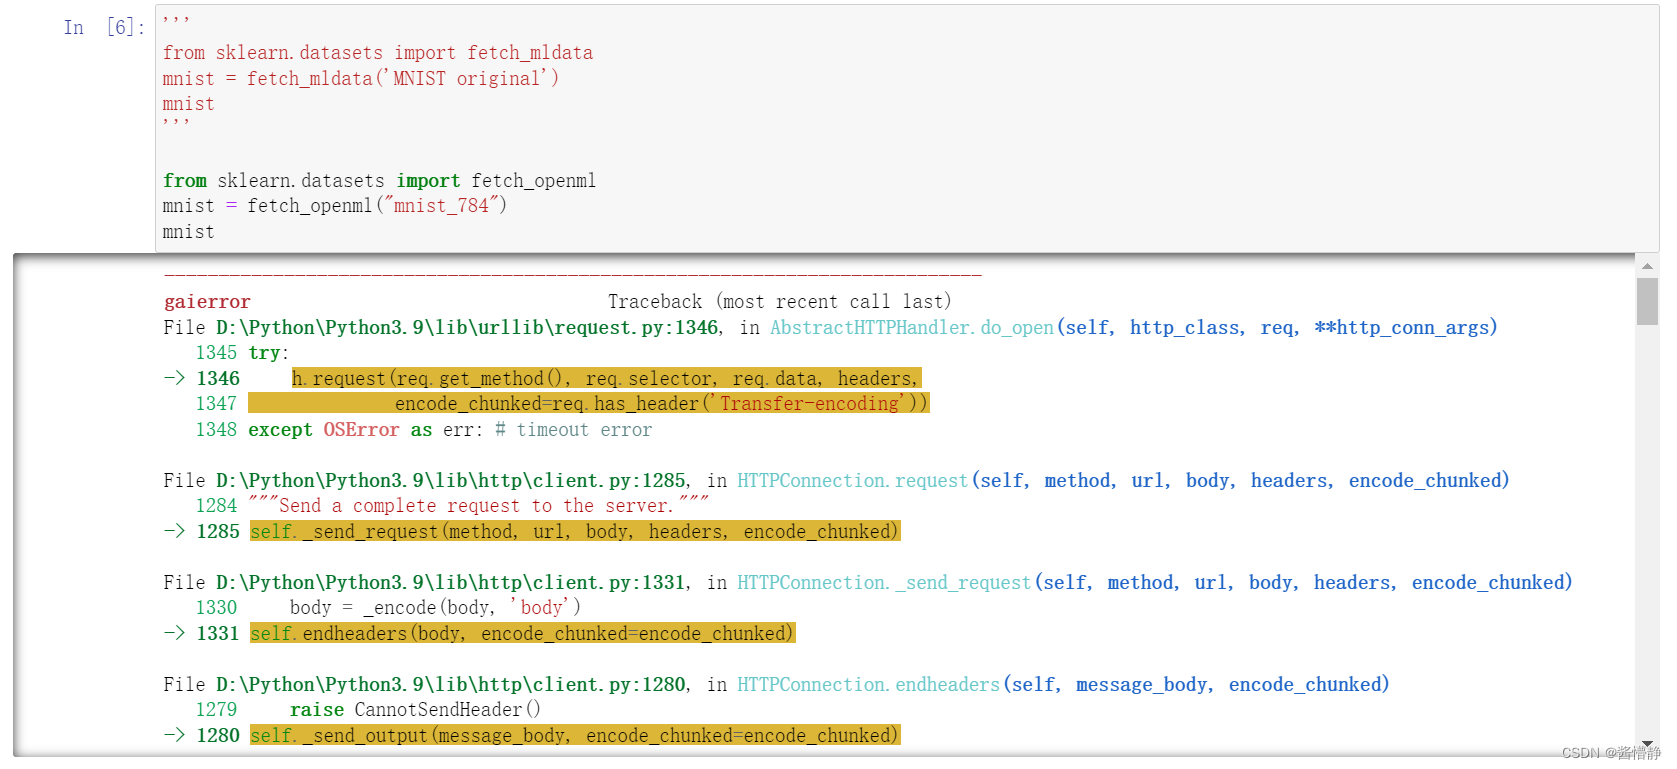Click highlighted line 1285 self._send_request

pyautogui.click(x=575, y=532)
